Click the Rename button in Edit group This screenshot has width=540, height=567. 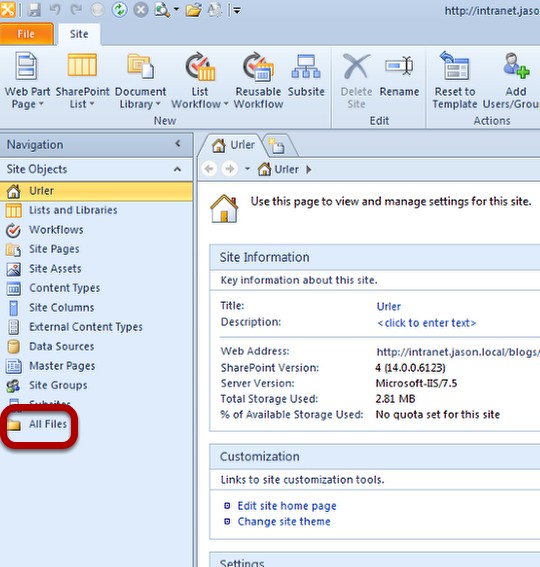click(x=399, y=76)
